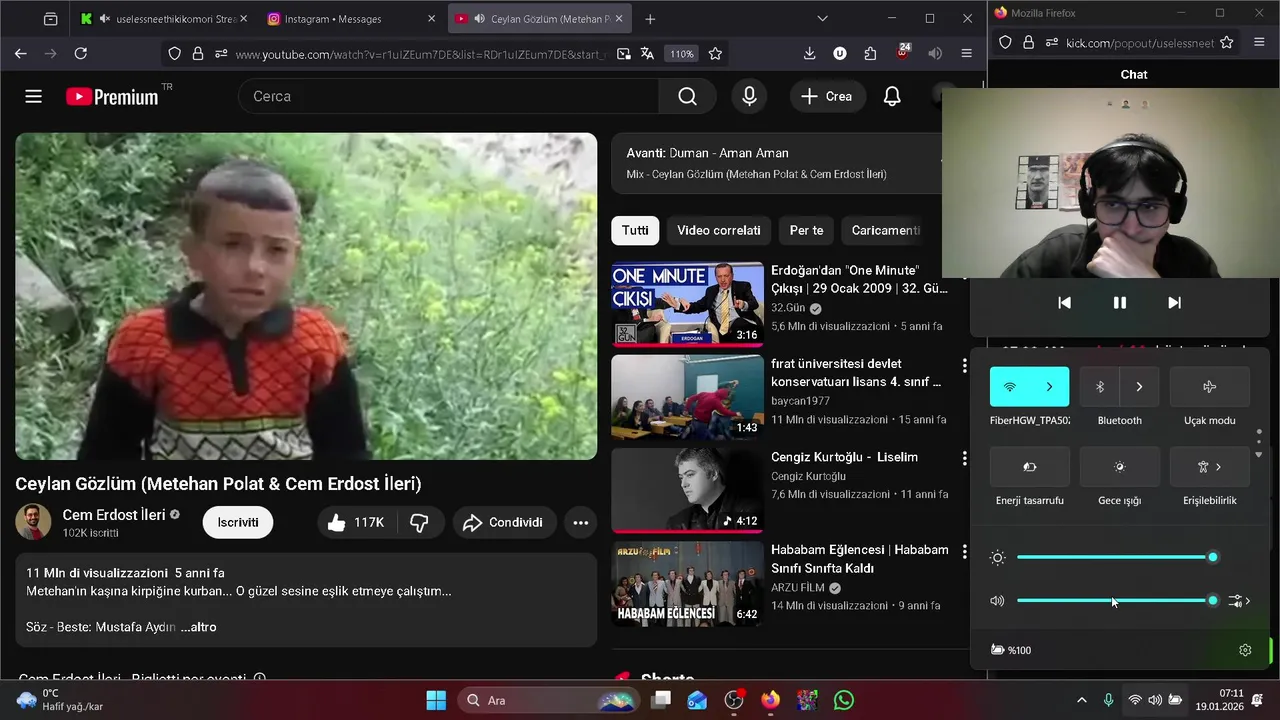Open the three-dot more actions under the video
1280x720 pixels.
pos(581,522)
